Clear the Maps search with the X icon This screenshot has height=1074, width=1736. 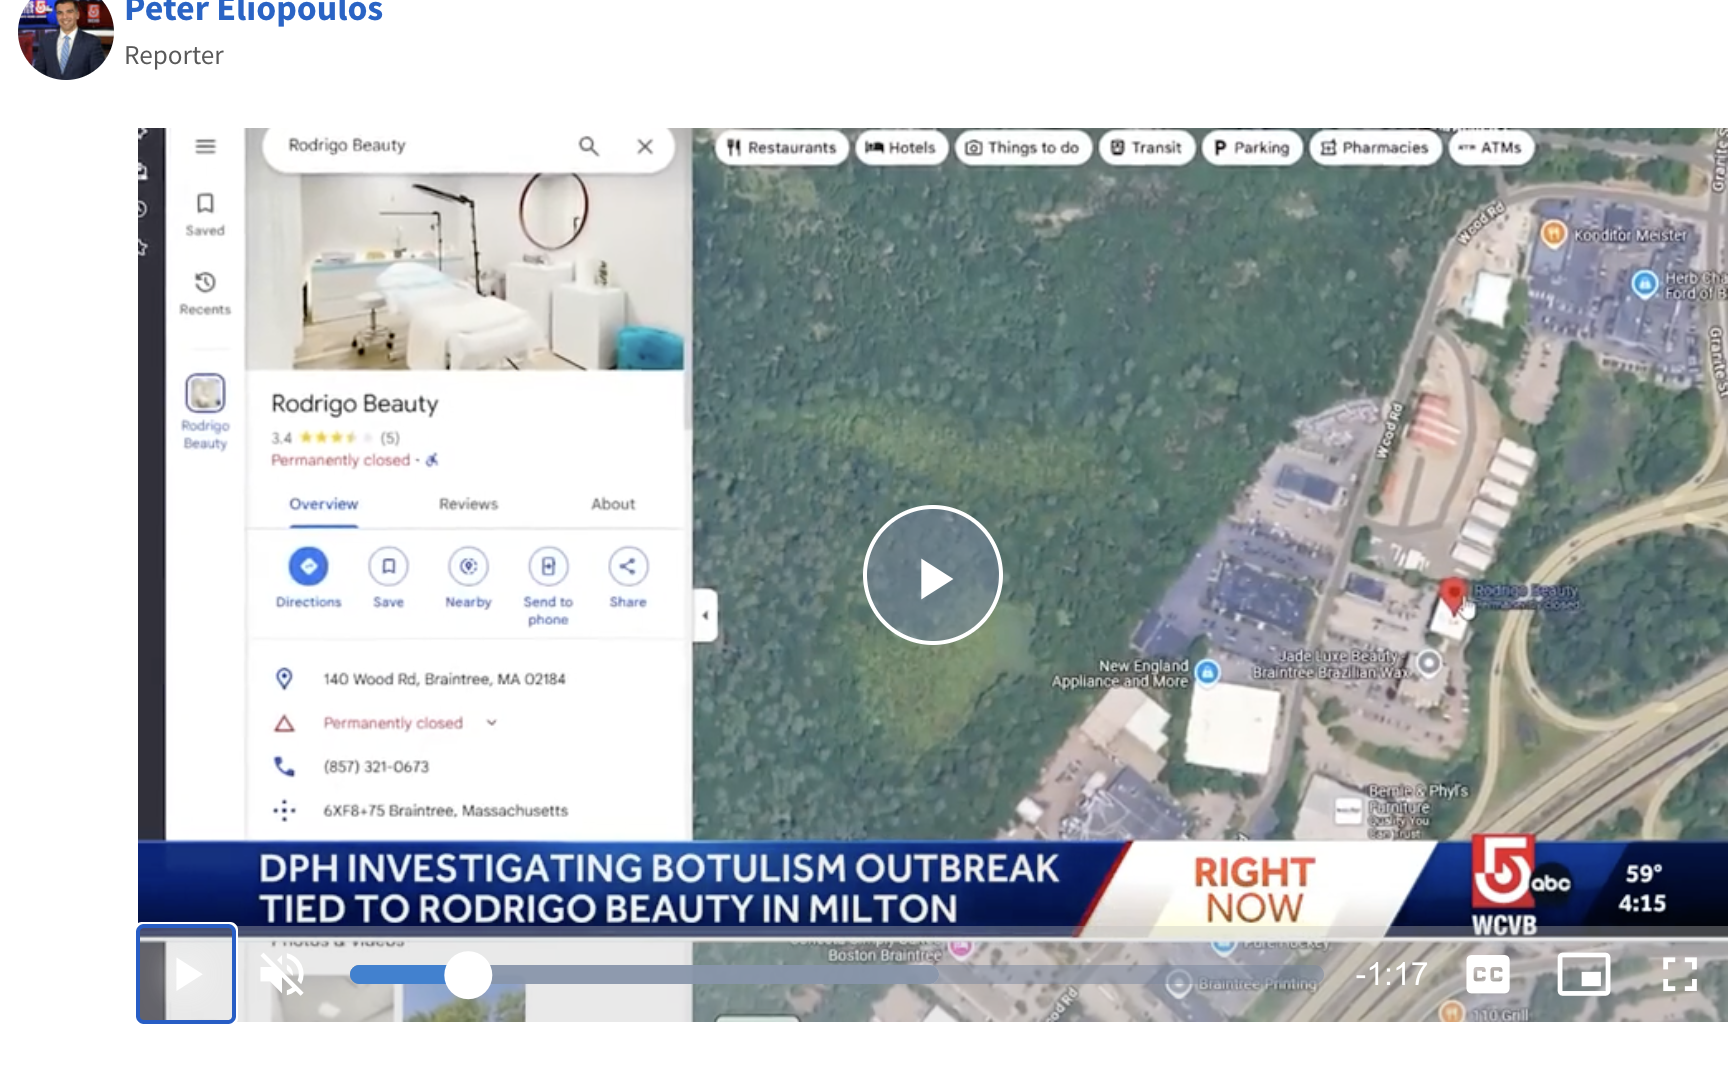click(645, 146)
